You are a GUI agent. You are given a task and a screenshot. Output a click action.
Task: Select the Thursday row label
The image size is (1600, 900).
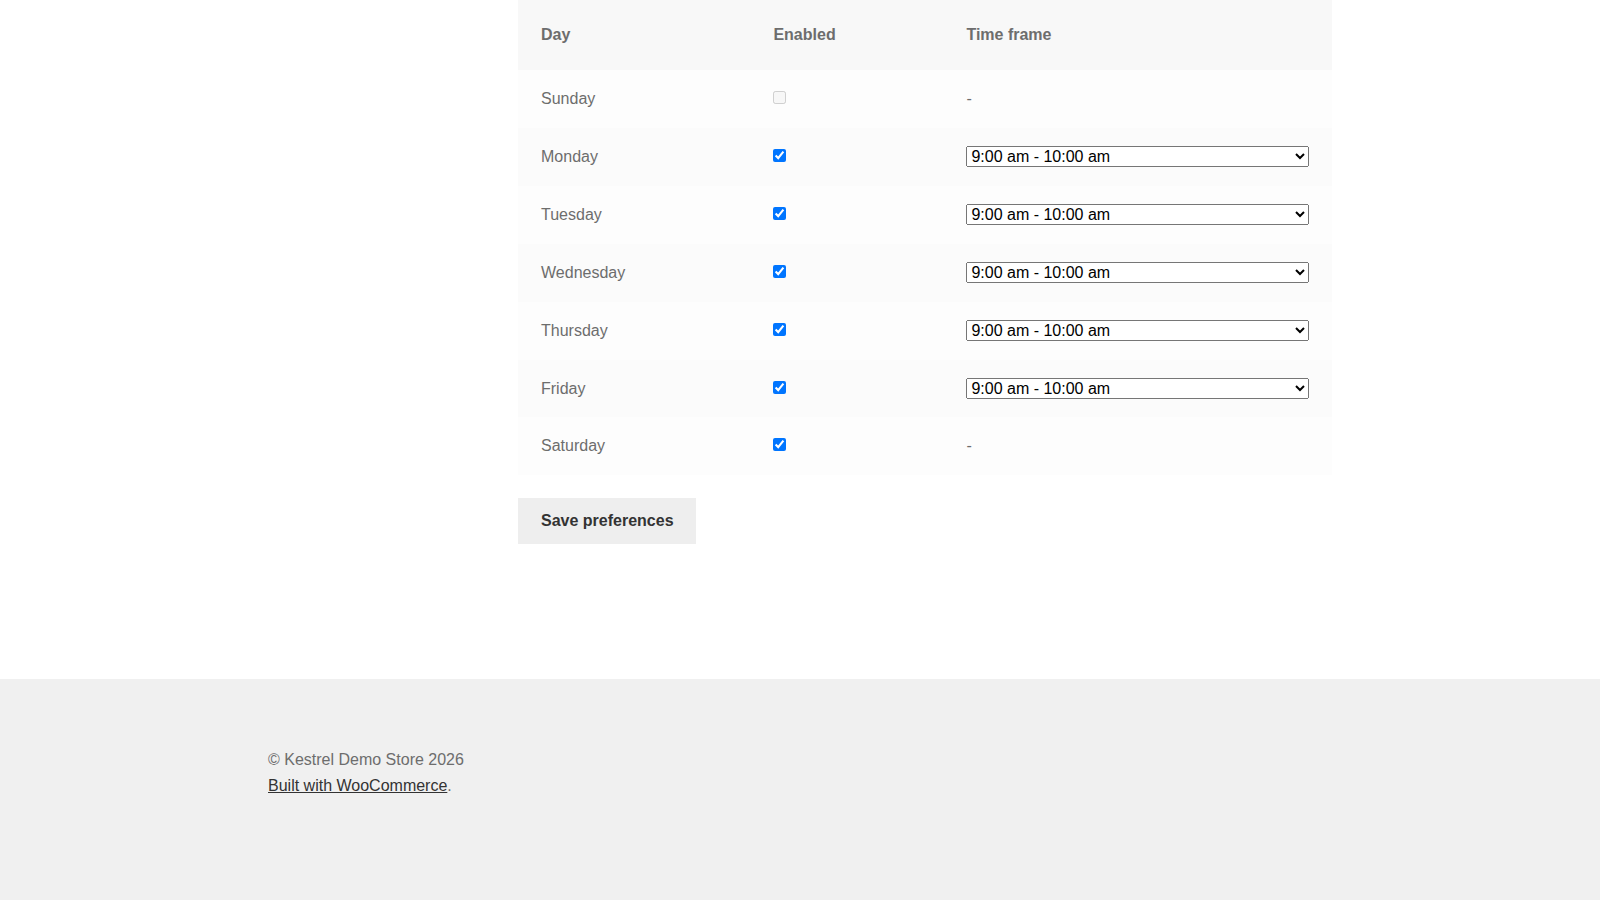(x=574, y=331)
